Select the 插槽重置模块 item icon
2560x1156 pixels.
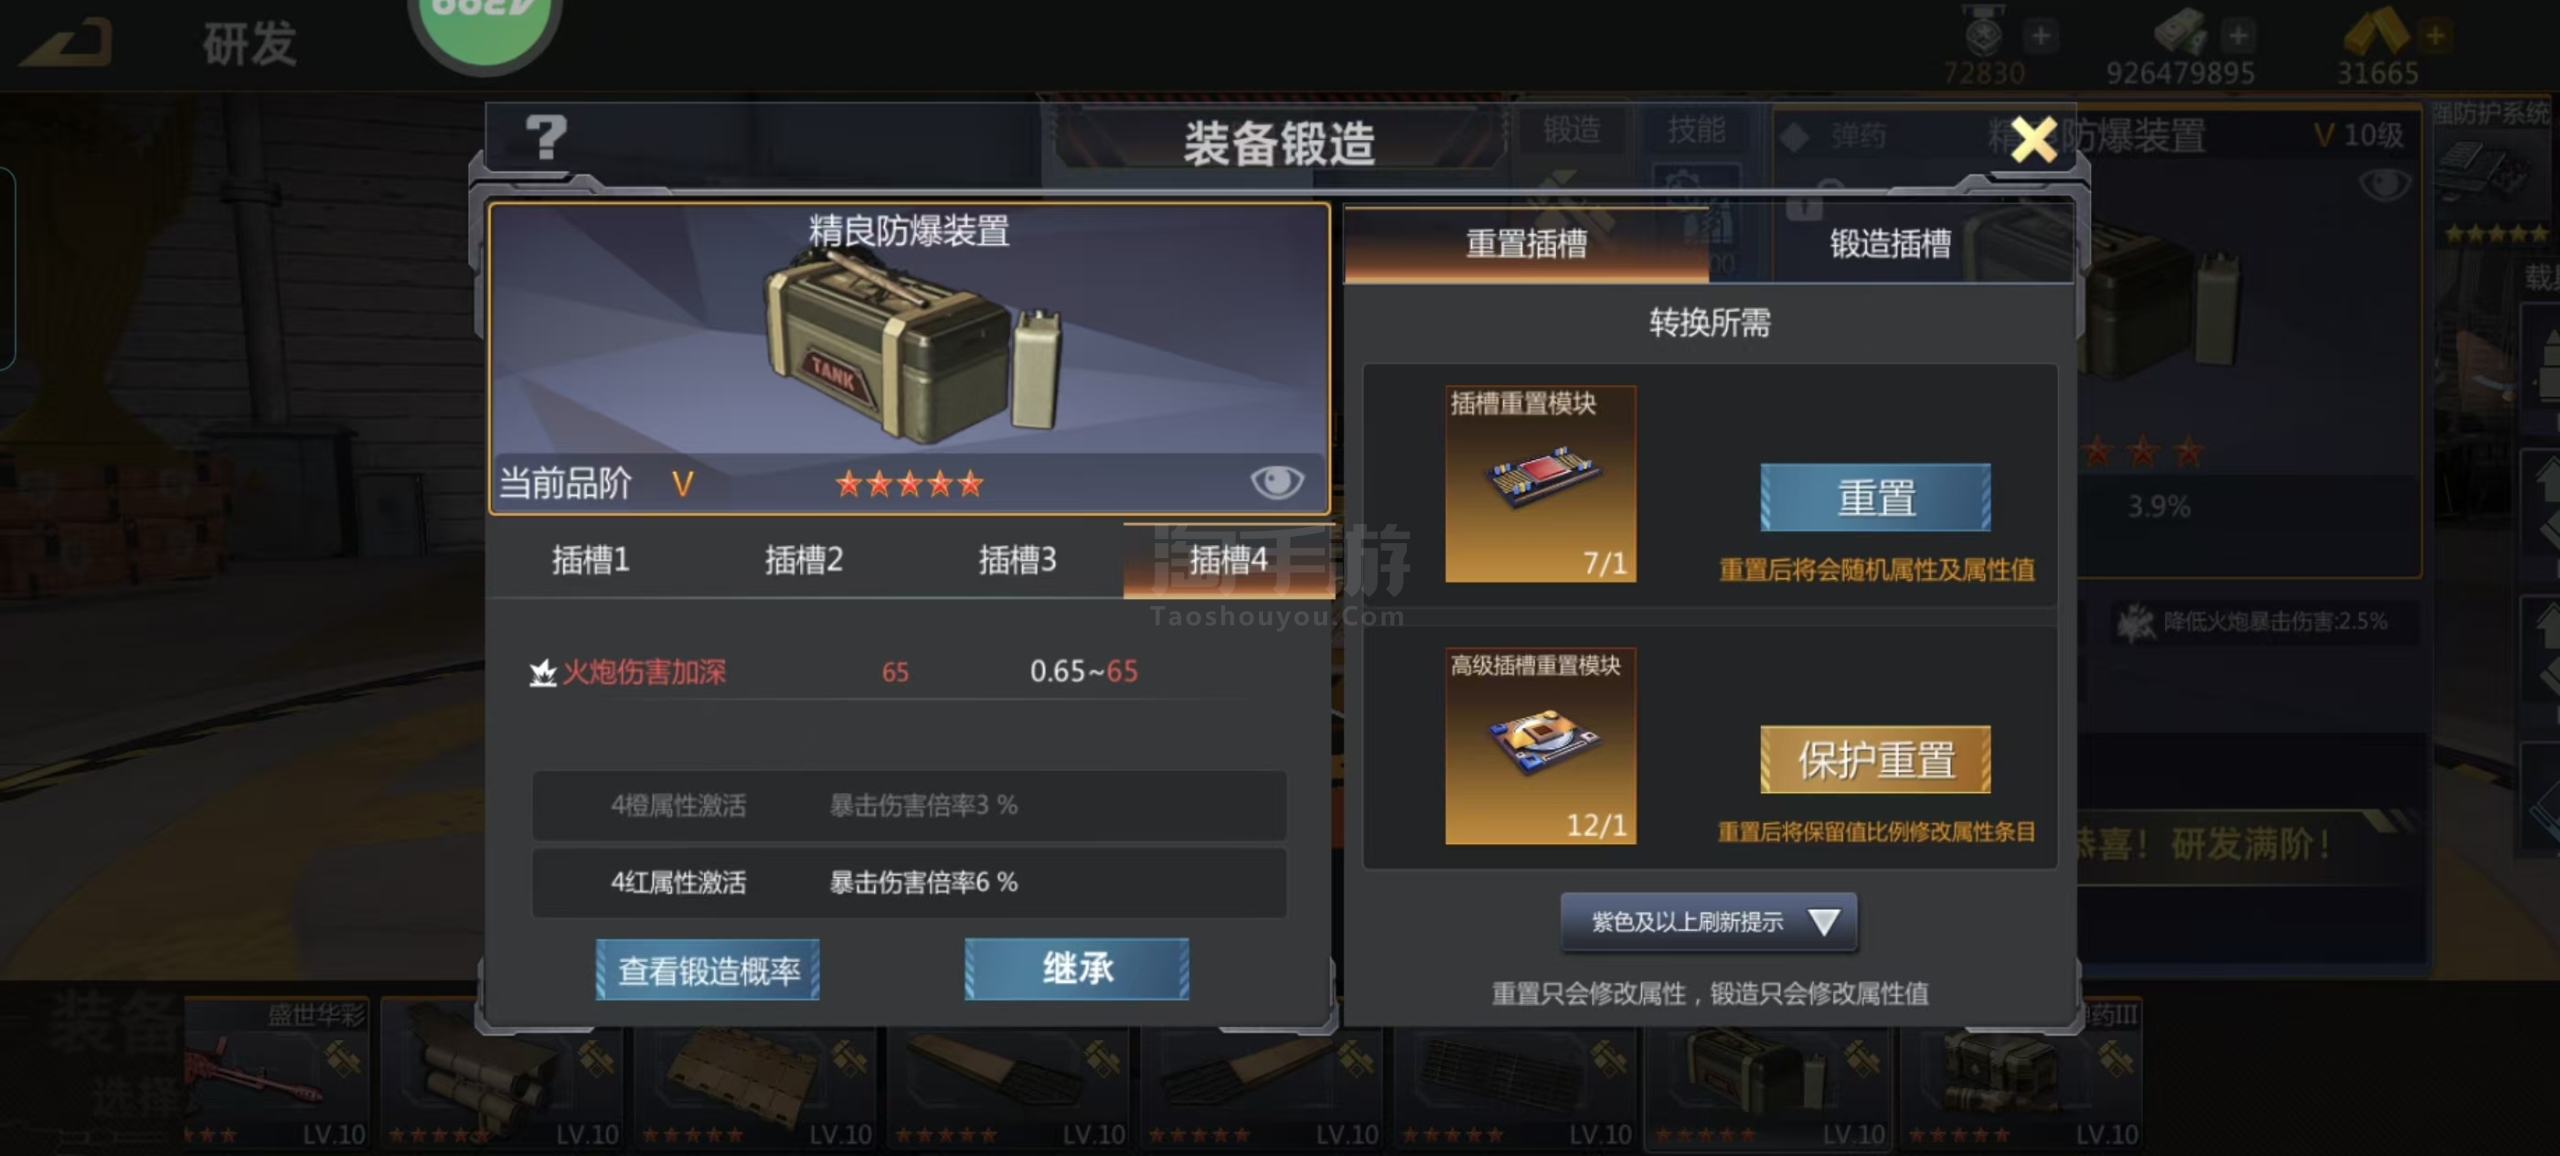click(x=1540, y=484)
